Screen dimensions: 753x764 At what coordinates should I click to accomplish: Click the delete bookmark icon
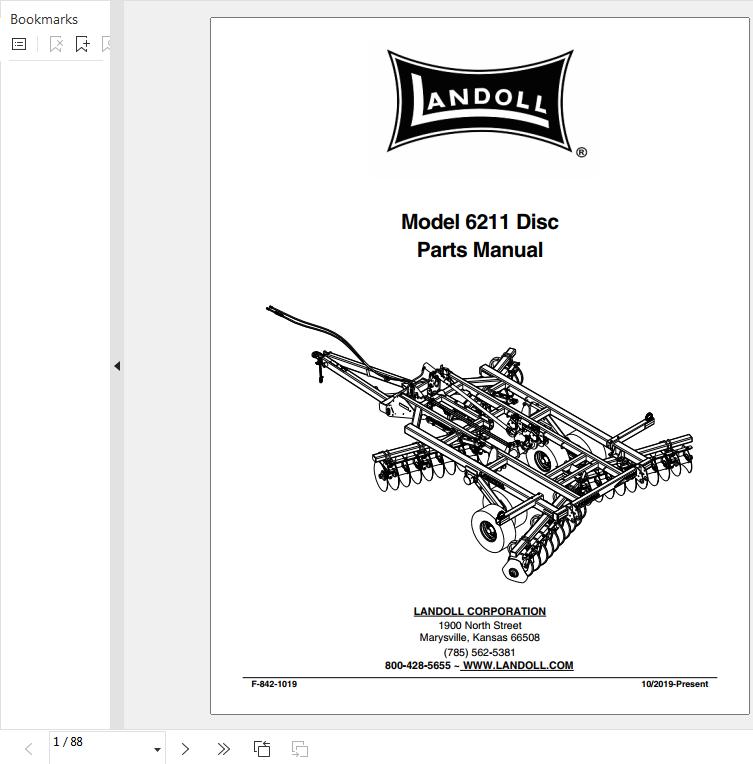pyautogui.click(x=57, y=44)
